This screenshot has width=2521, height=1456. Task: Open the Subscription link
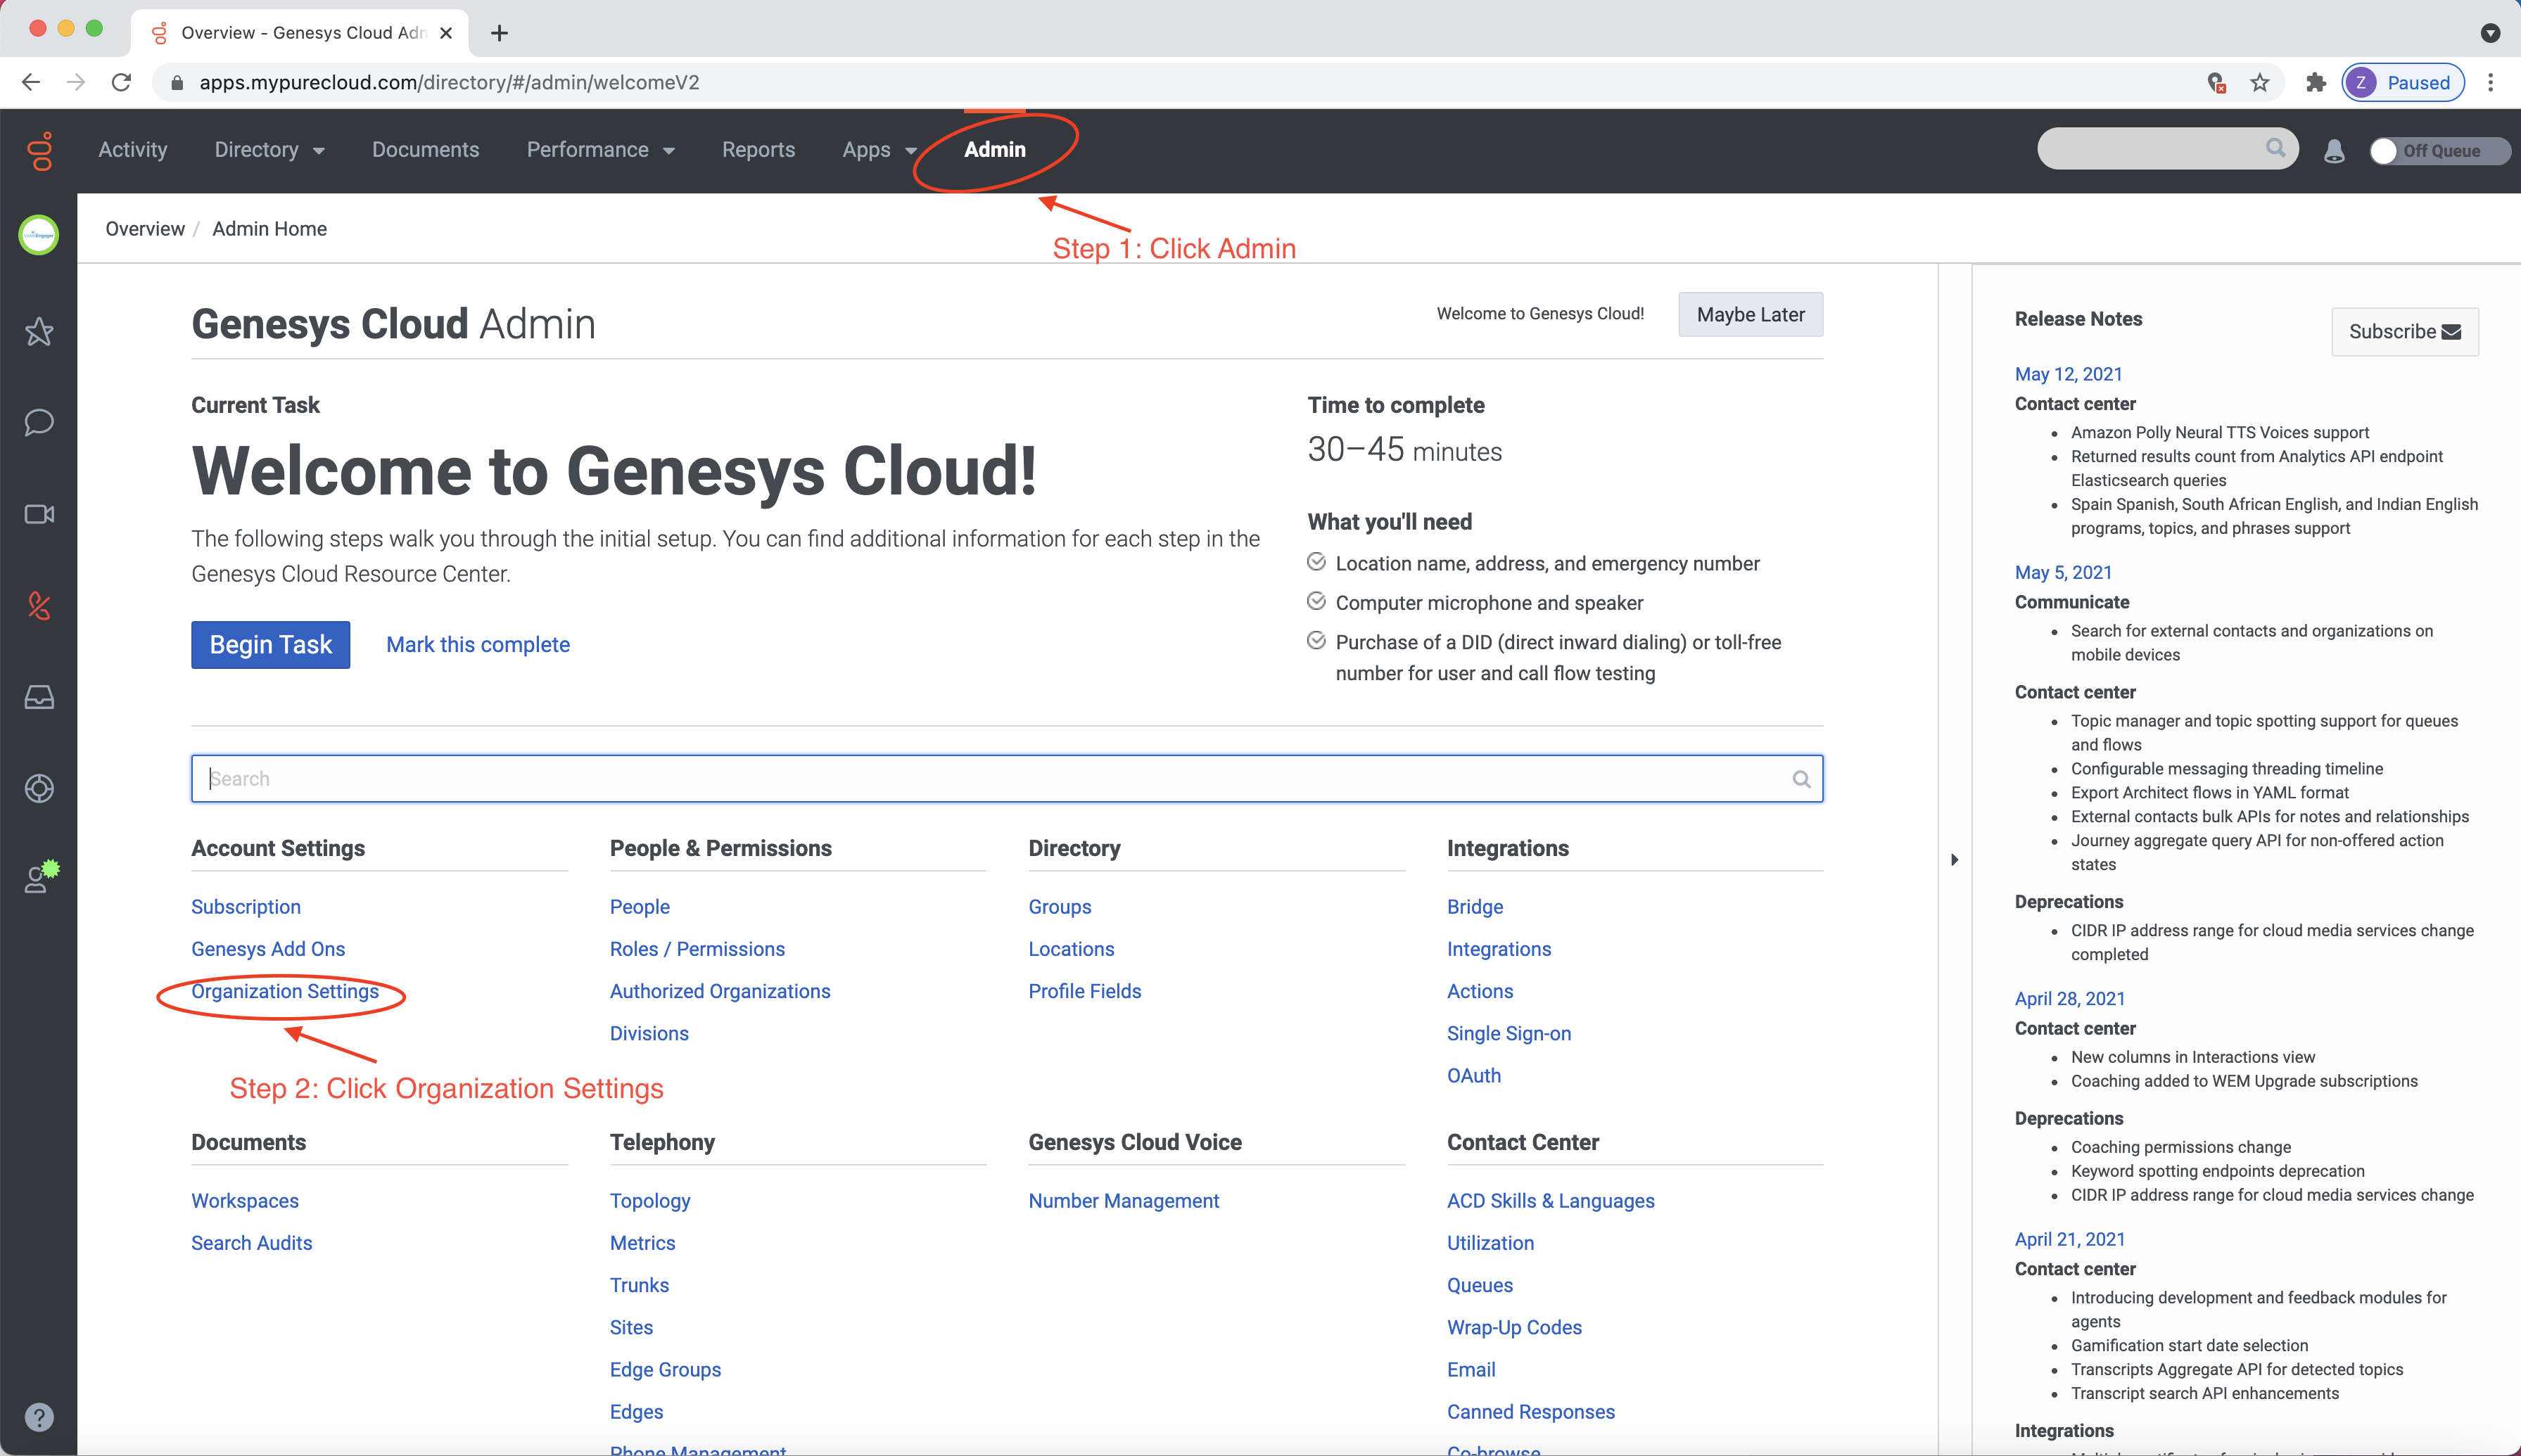click(x=246, y=907)
